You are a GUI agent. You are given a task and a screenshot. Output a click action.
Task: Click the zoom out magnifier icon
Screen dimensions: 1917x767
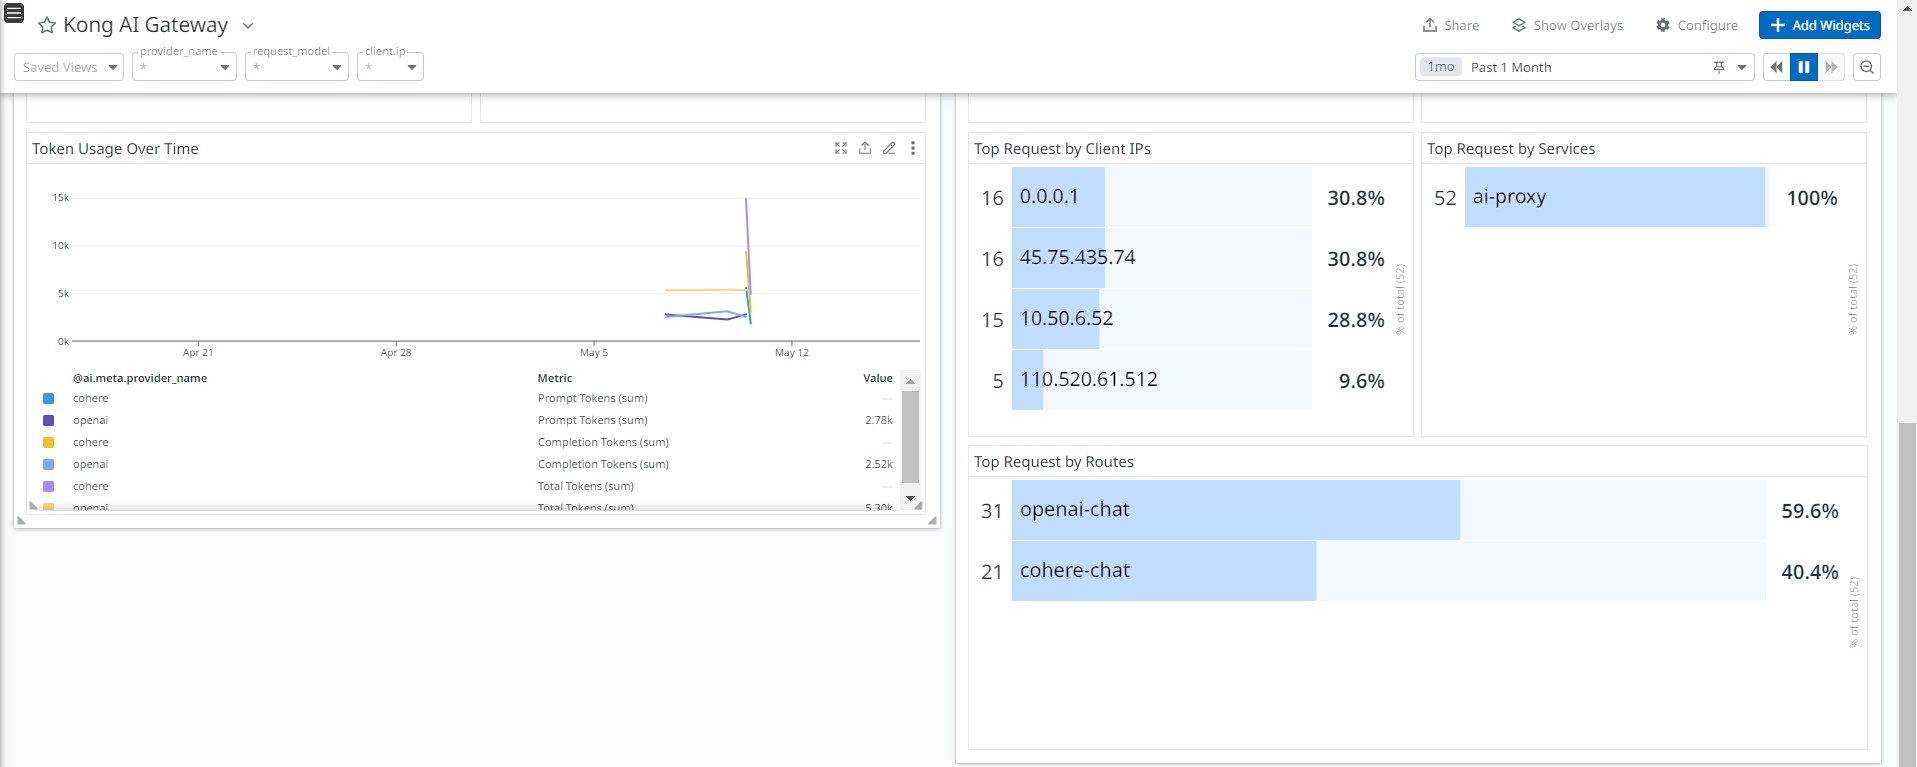pyautogui.click(x=1866, y=67)
